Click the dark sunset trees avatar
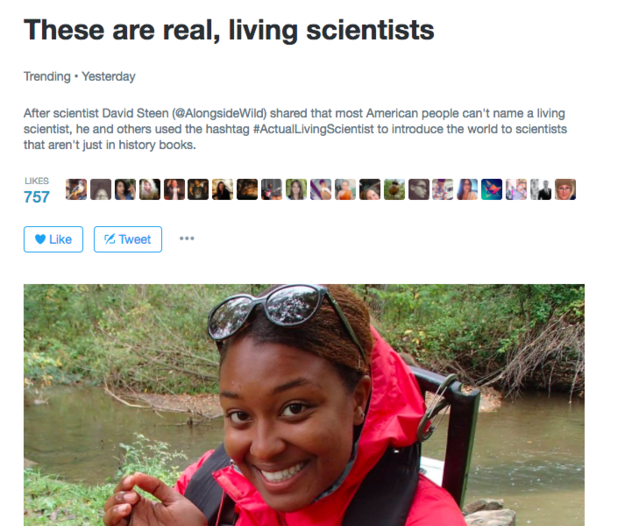This screenshot has height=526, width=639. [247, 189]
